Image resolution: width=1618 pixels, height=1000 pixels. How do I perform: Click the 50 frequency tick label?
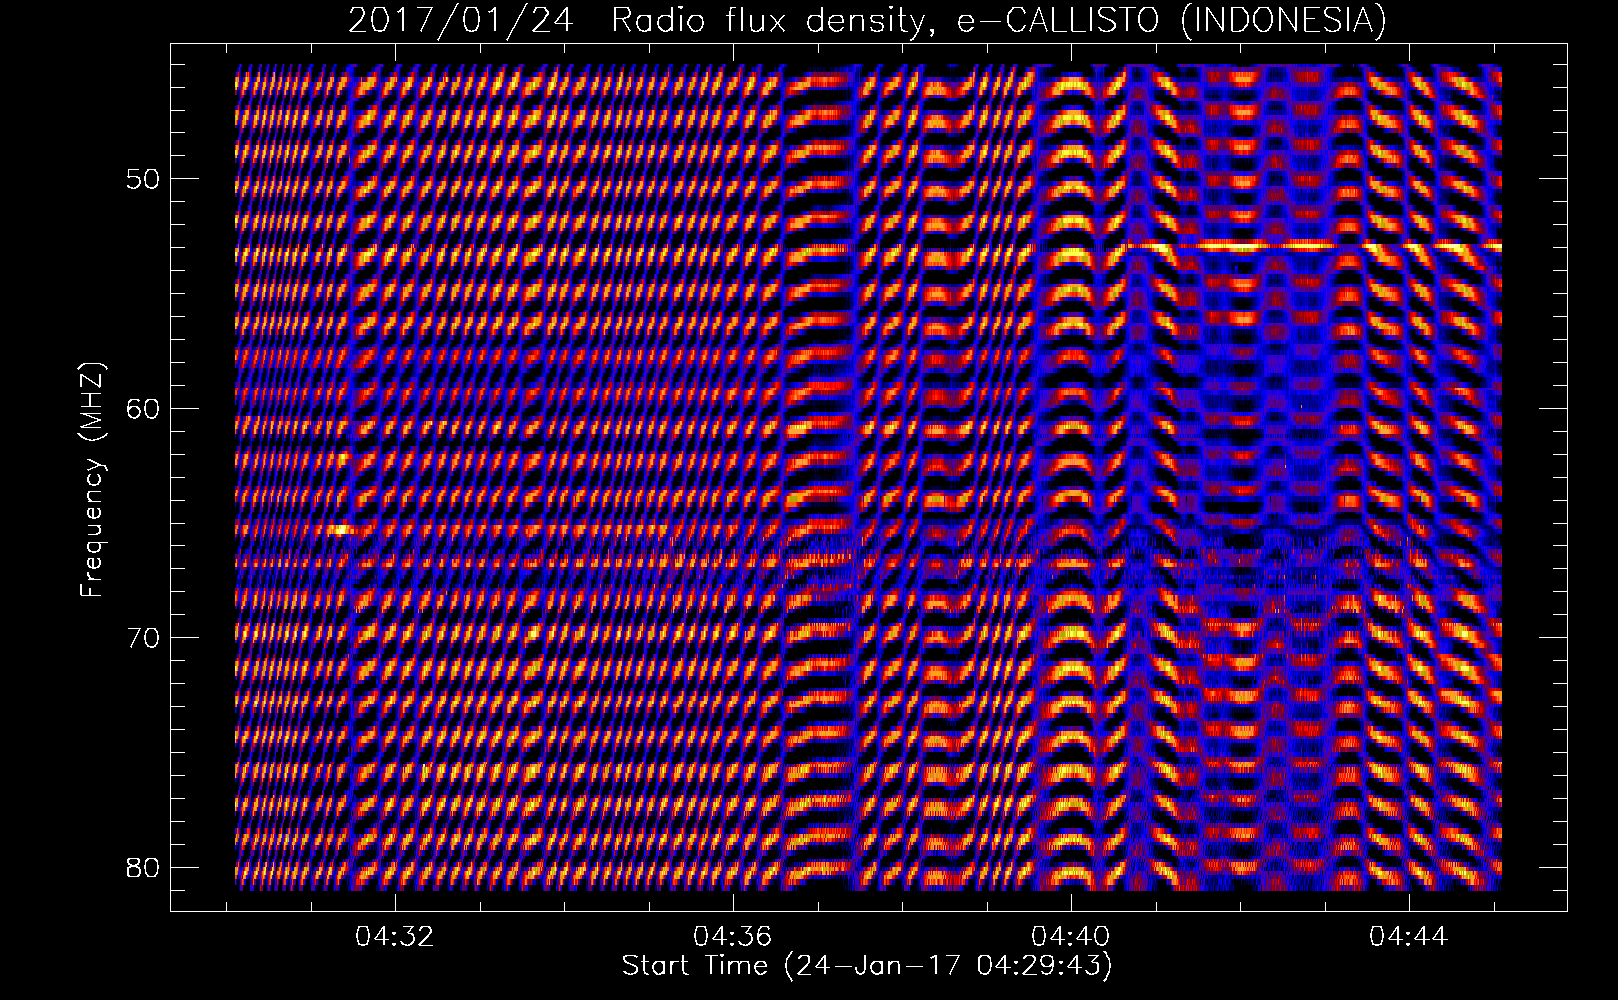click(x=141, y=179)
